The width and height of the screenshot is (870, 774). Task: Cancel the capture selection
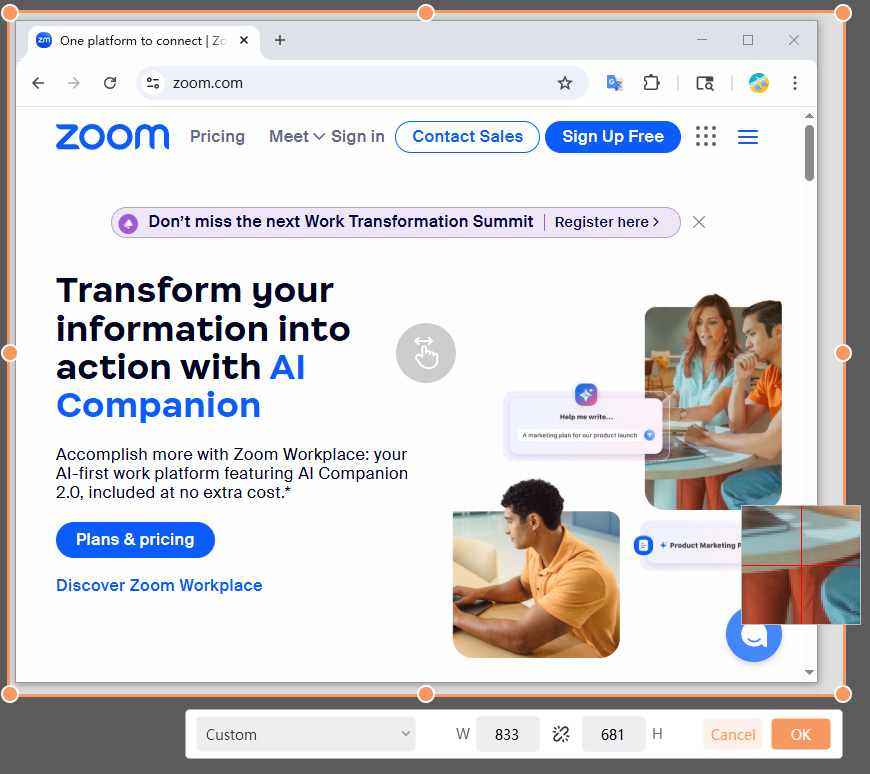point(732,734)
